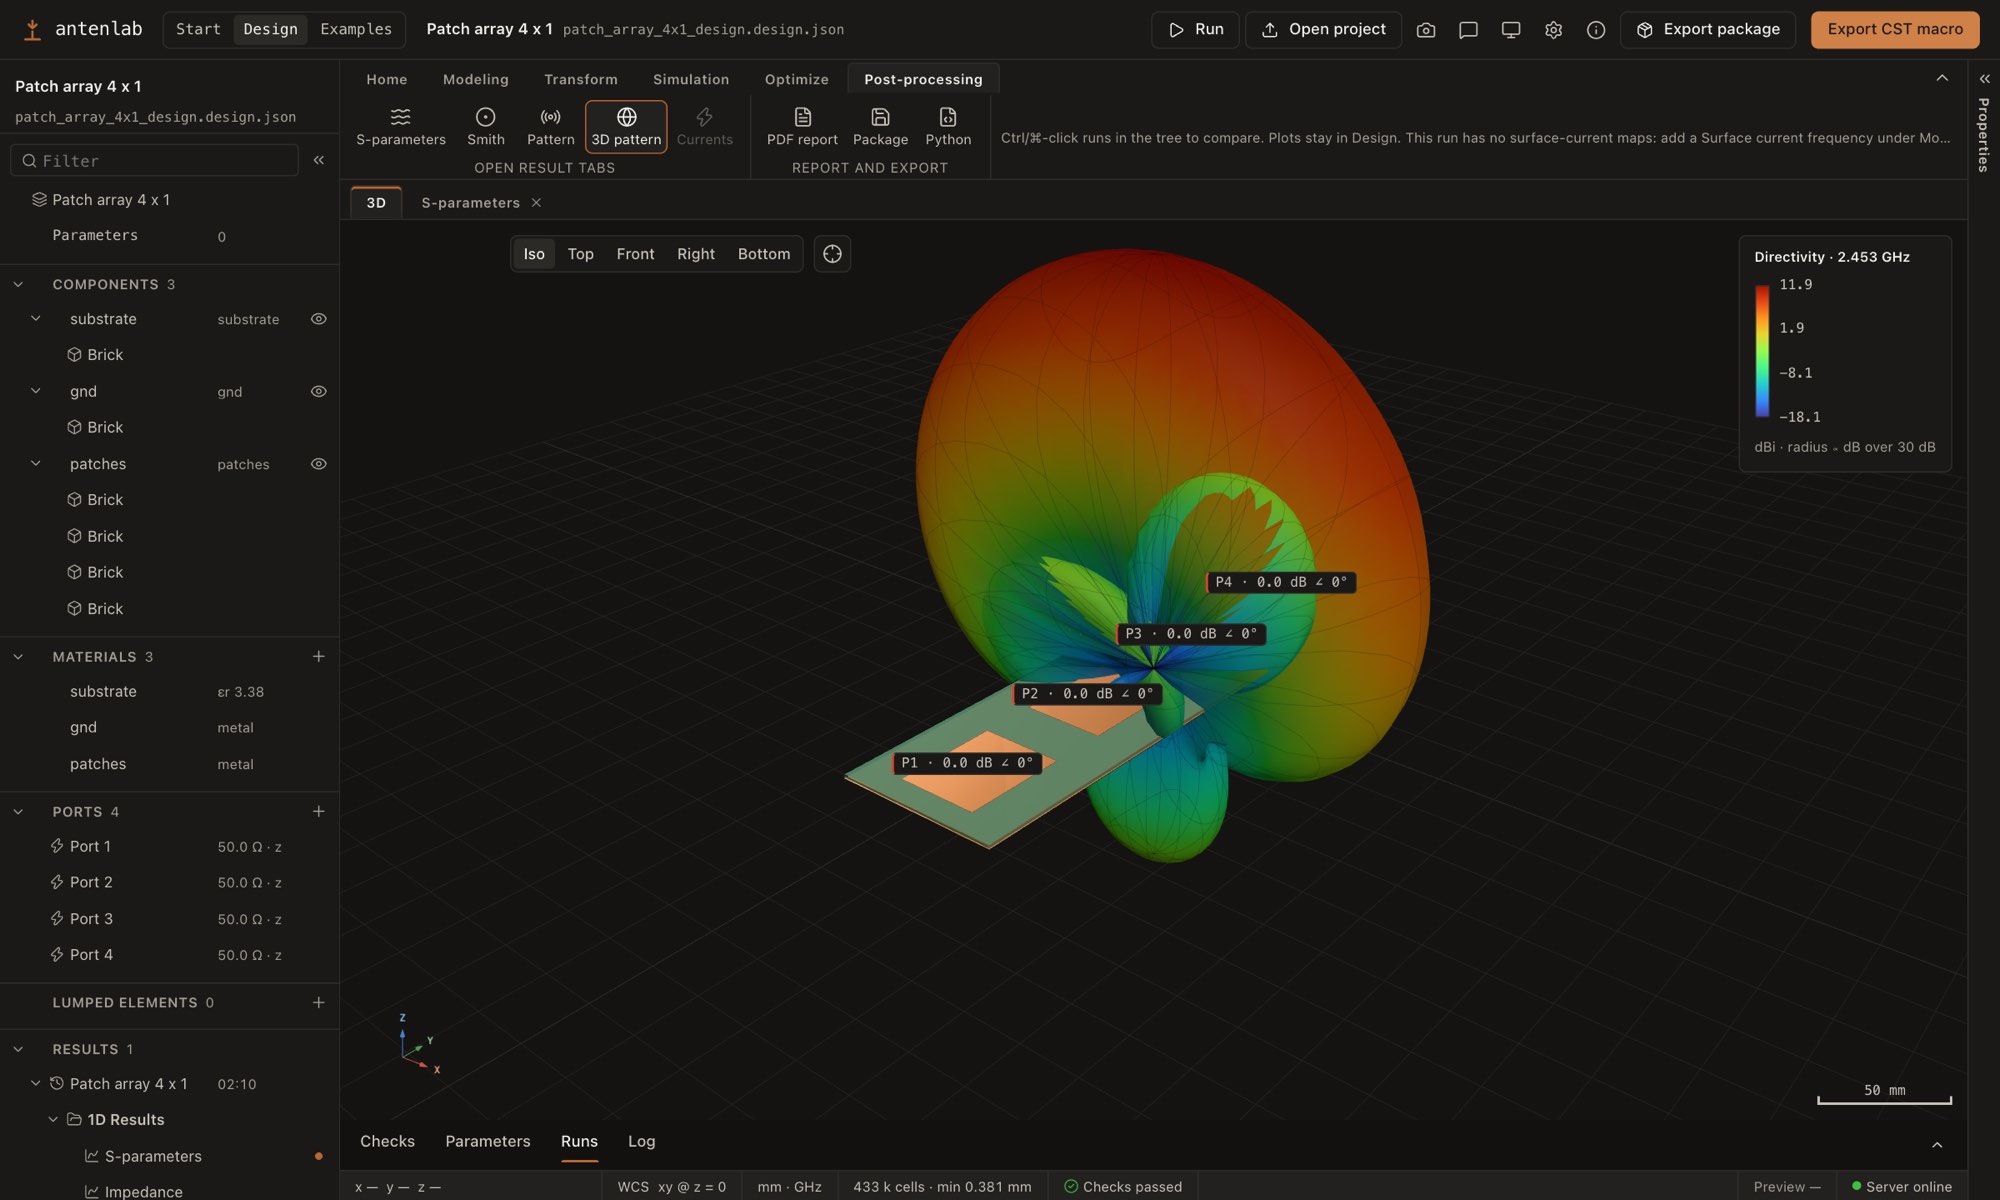Collapse the left tree sidebar
The height and width of the screenshot is (1200, 2000).
pyautogui.click(x=319, y=160)
